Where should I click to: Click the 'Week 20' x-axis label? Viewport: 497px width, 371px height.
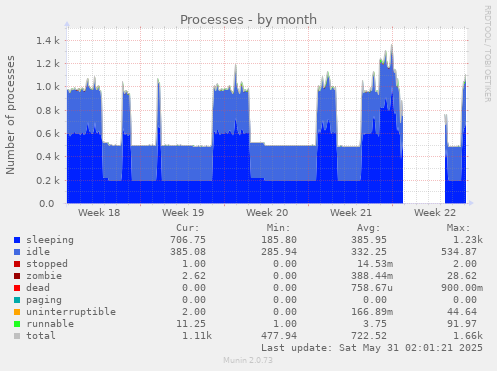[267, 213]
